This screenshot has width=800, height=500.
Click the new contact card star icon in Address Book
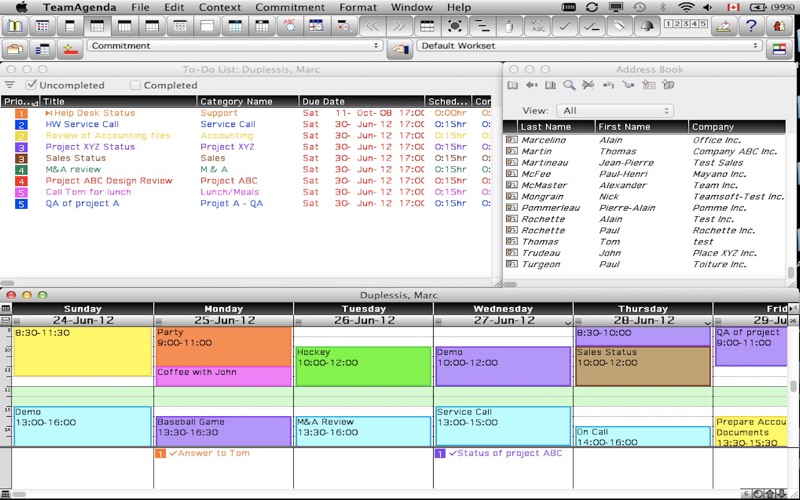coord(648,85)
